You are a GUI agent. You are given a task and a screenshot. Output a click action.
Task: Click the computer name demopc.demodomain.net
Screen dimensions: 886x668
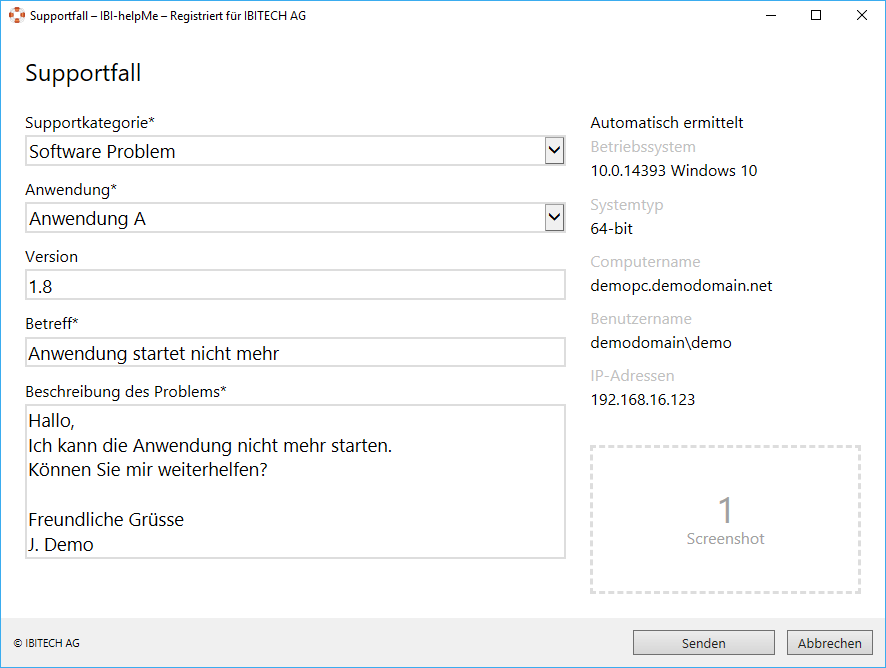[x=681, y=286]
